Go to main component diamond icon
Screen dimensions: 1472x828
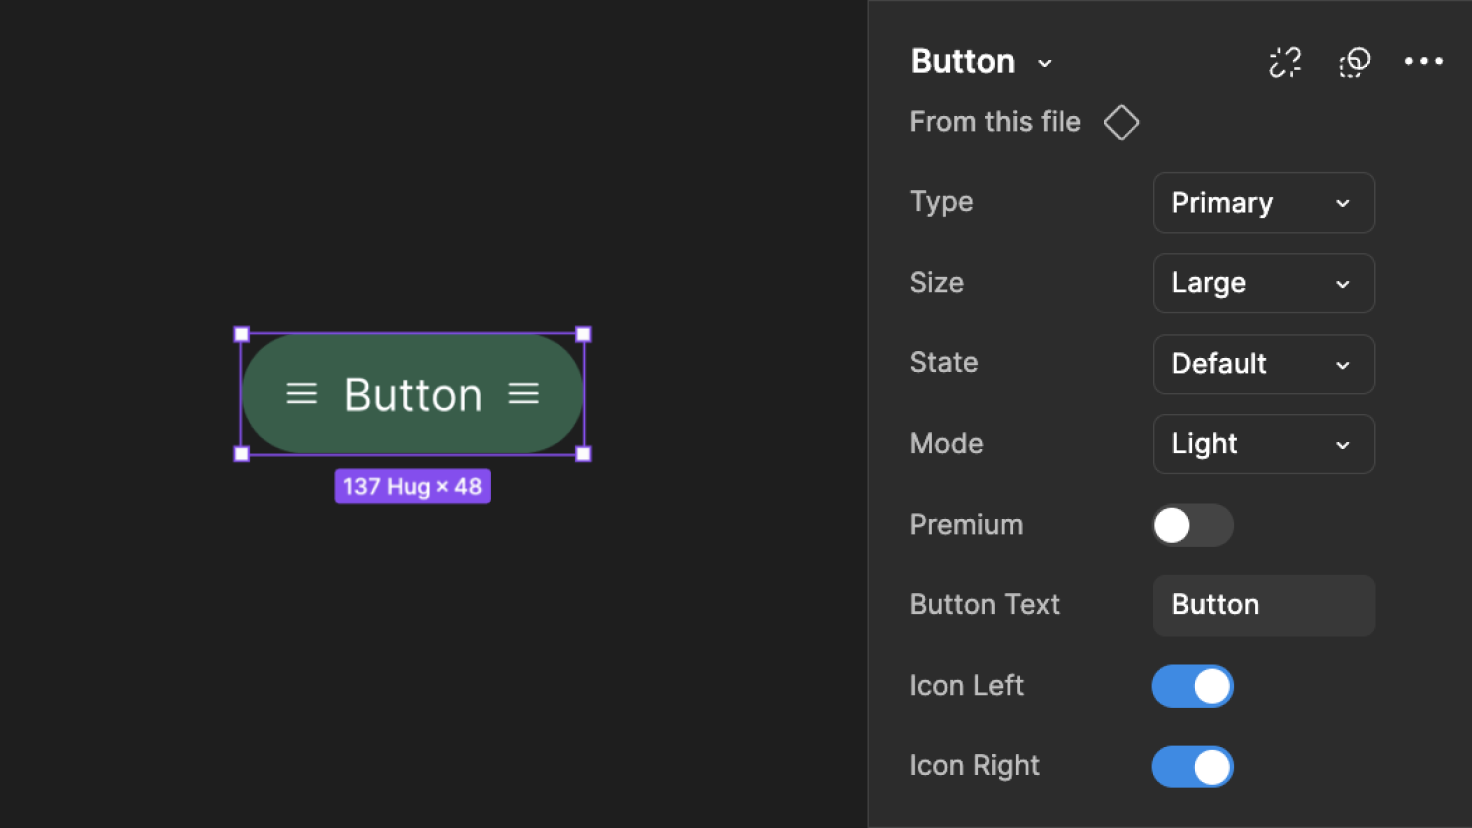pyautogui.click(x=1121, y=122)
